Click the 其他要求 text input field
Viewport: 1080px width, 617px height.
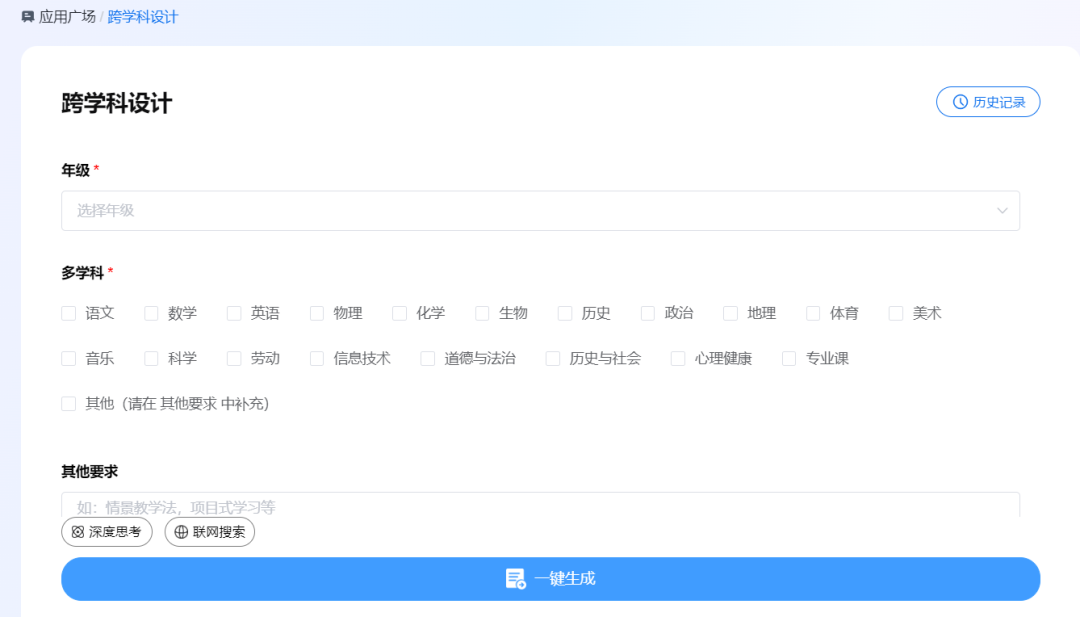tap(540, 505)
